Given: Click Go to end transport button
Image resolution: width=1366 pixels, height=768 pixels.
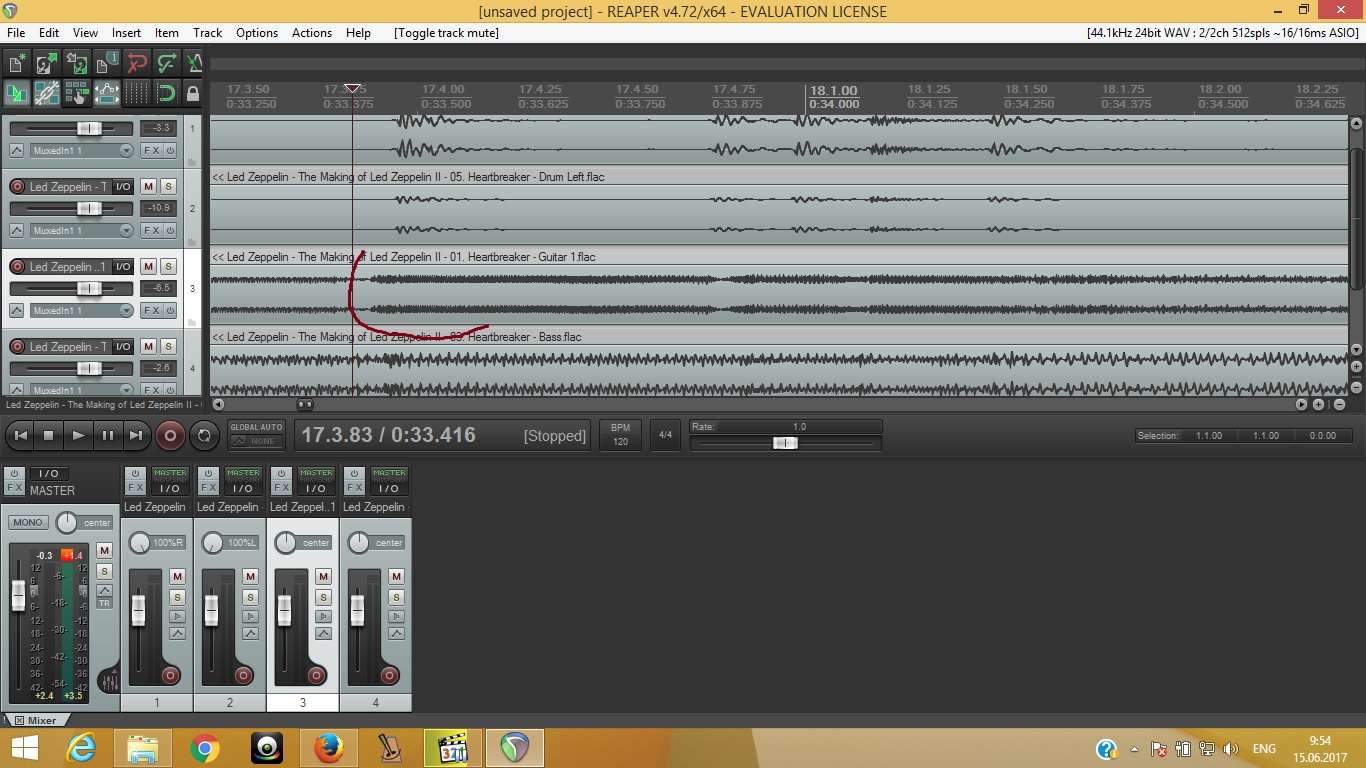Looking at the screenshot, I should click(x=135, y=435).
